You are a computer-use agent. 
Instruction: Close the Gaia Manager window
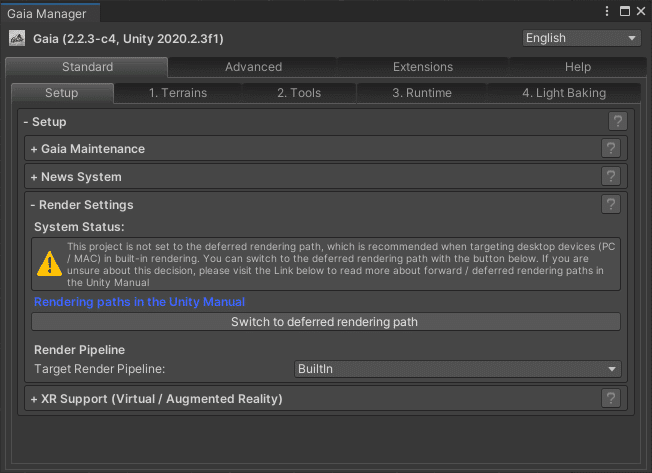click(x=641, y=11)
